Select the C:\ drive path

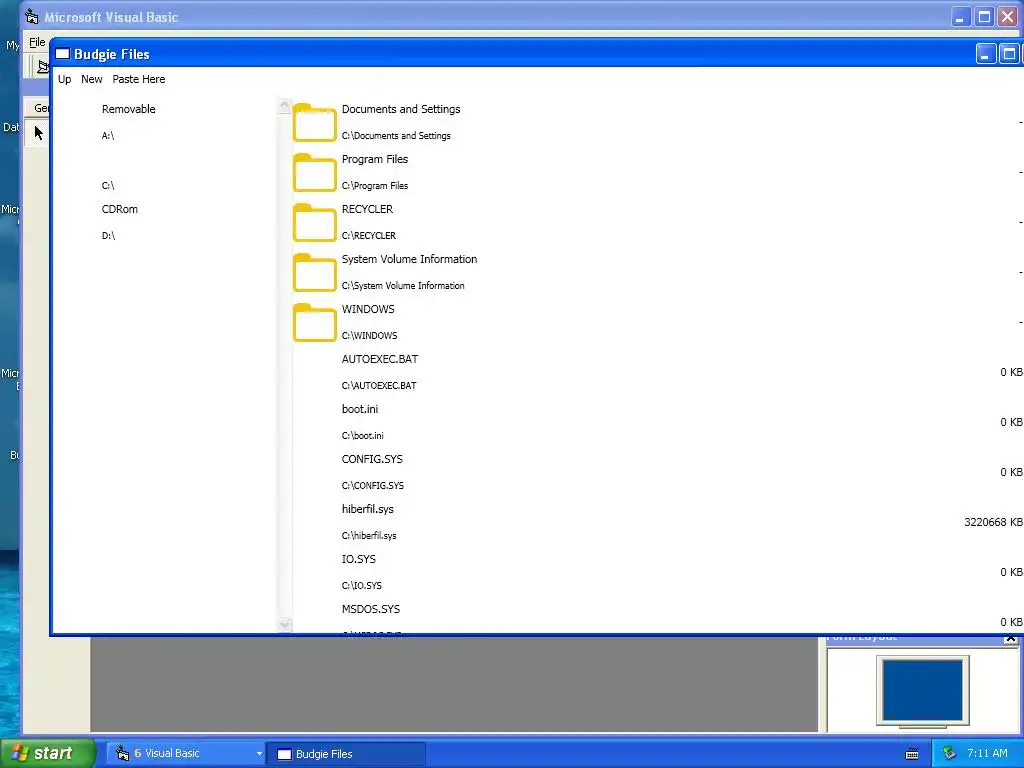pos(108,185)
